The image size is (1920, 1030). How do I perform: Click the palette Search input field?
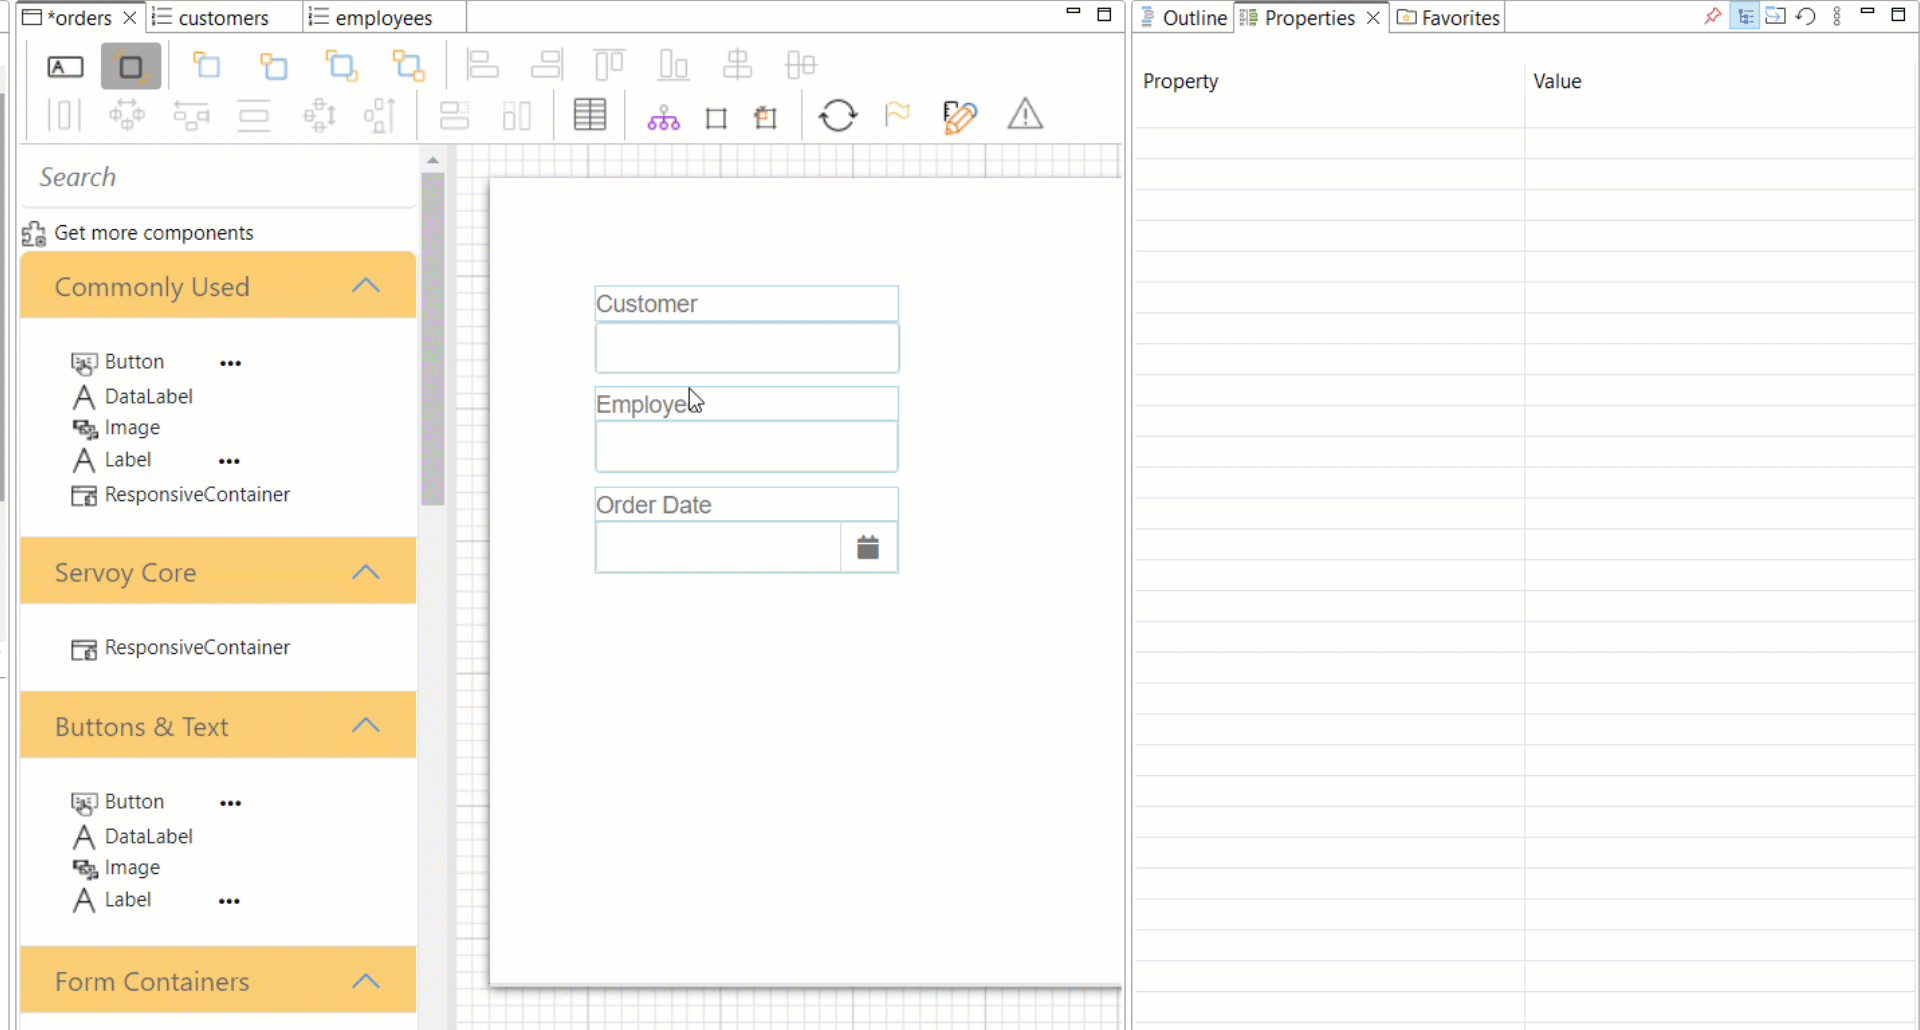(218, 177)
